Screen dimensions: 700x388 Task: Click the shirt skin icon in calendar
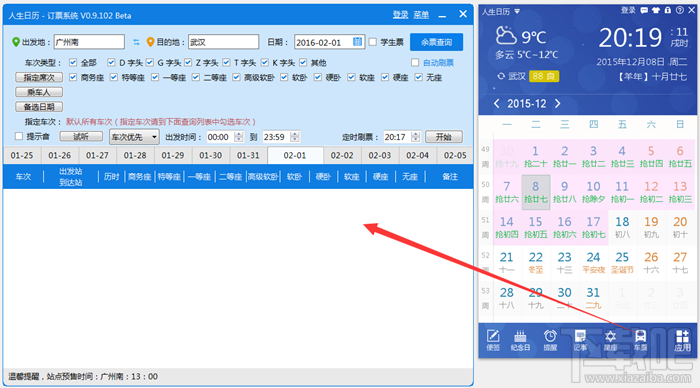656,10
